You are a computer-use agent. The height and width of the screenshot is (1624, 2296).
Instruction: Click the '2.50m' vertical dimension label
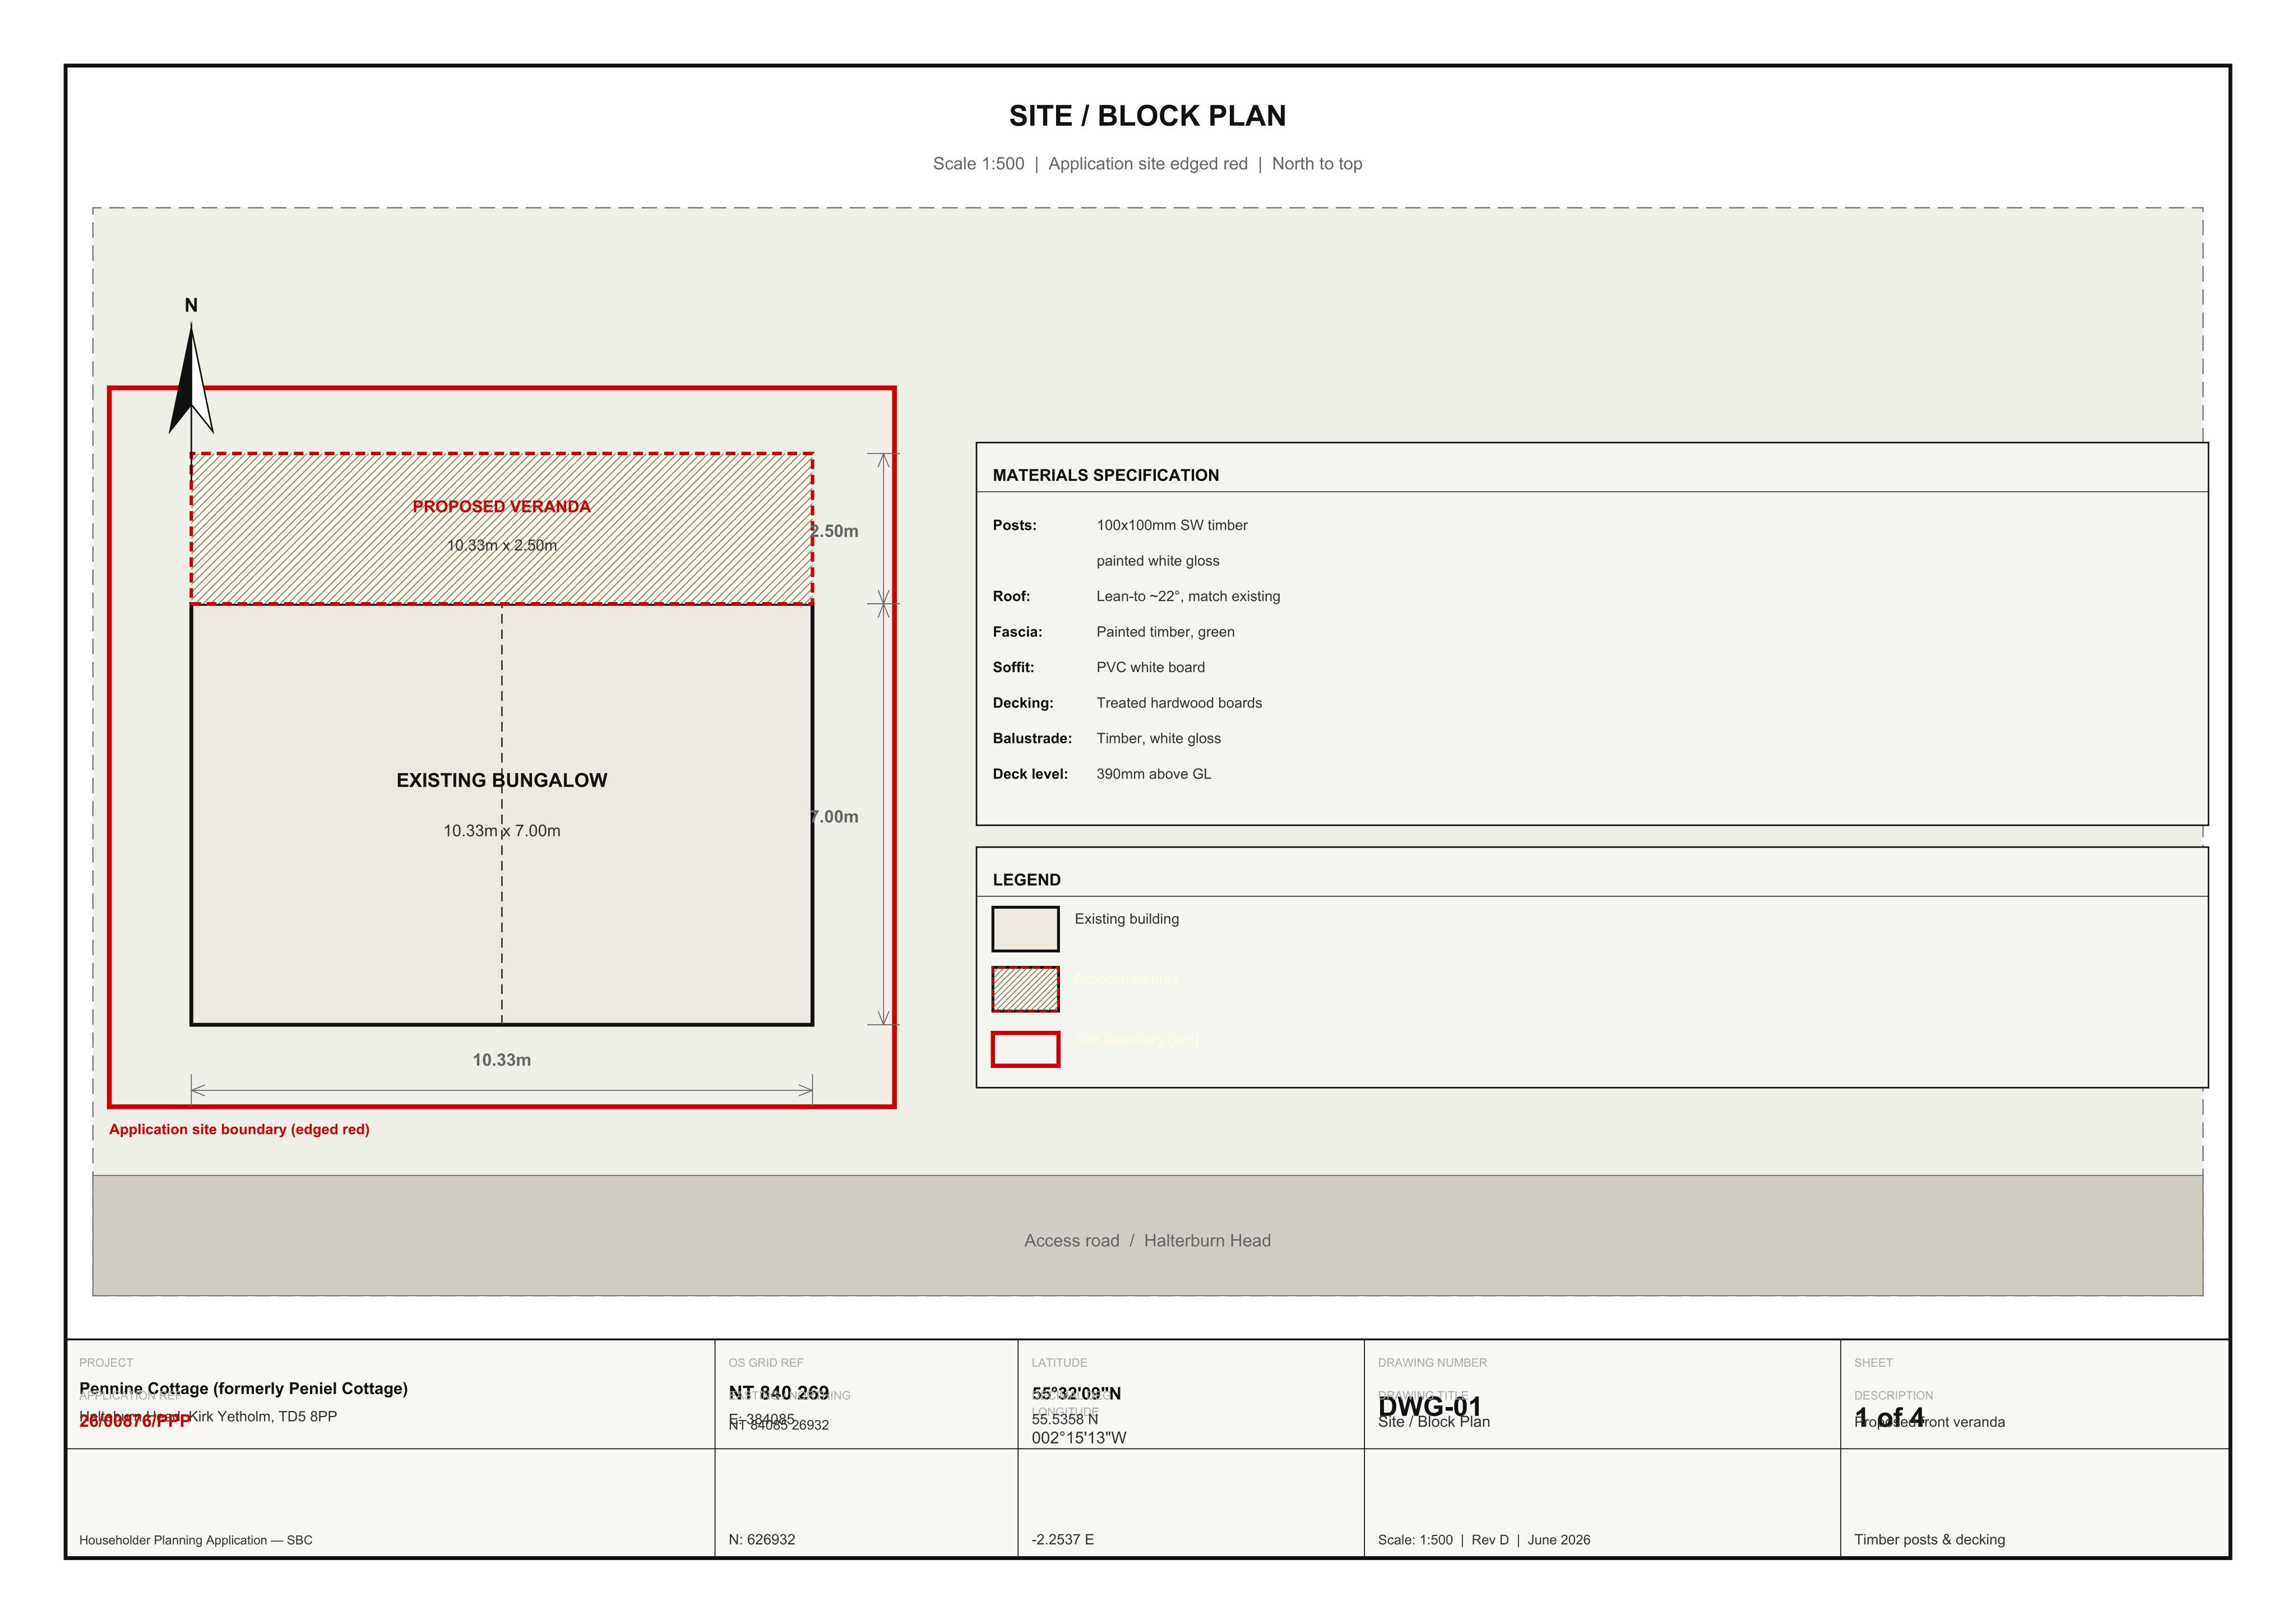(835, 531)
